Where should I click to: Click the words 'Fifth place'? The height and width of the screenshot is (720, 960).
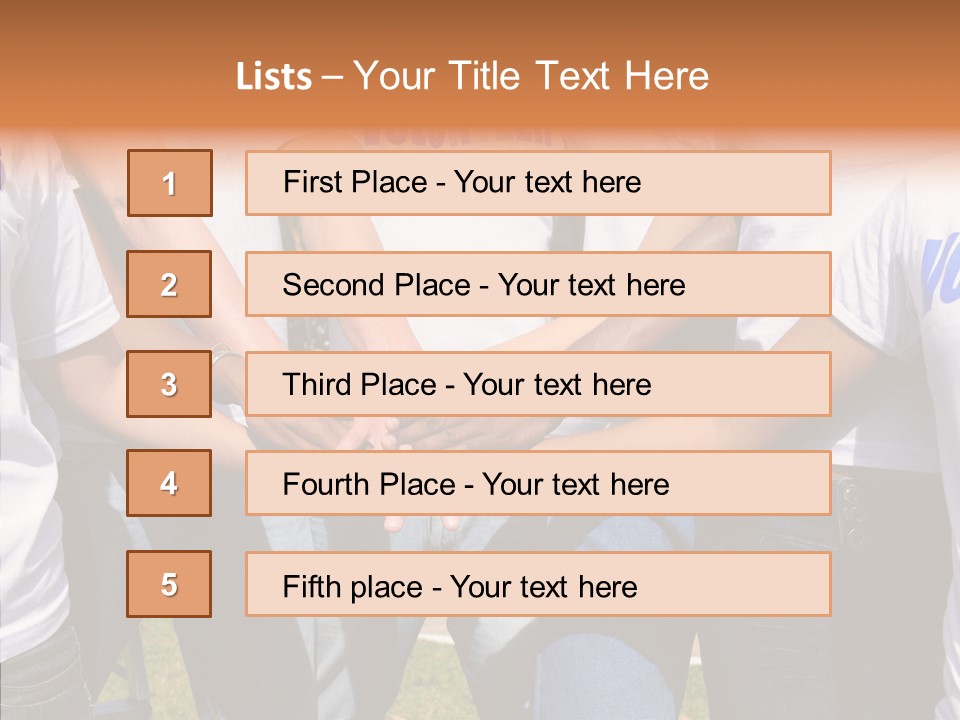coord(353,587)
